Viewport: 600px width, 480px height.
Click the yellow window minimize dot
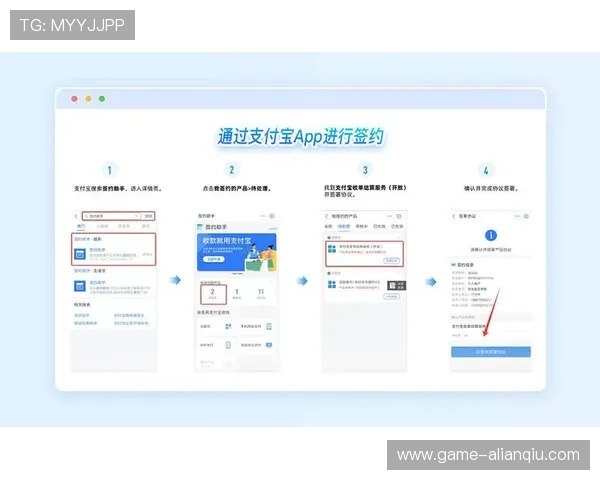pos(88,99)
